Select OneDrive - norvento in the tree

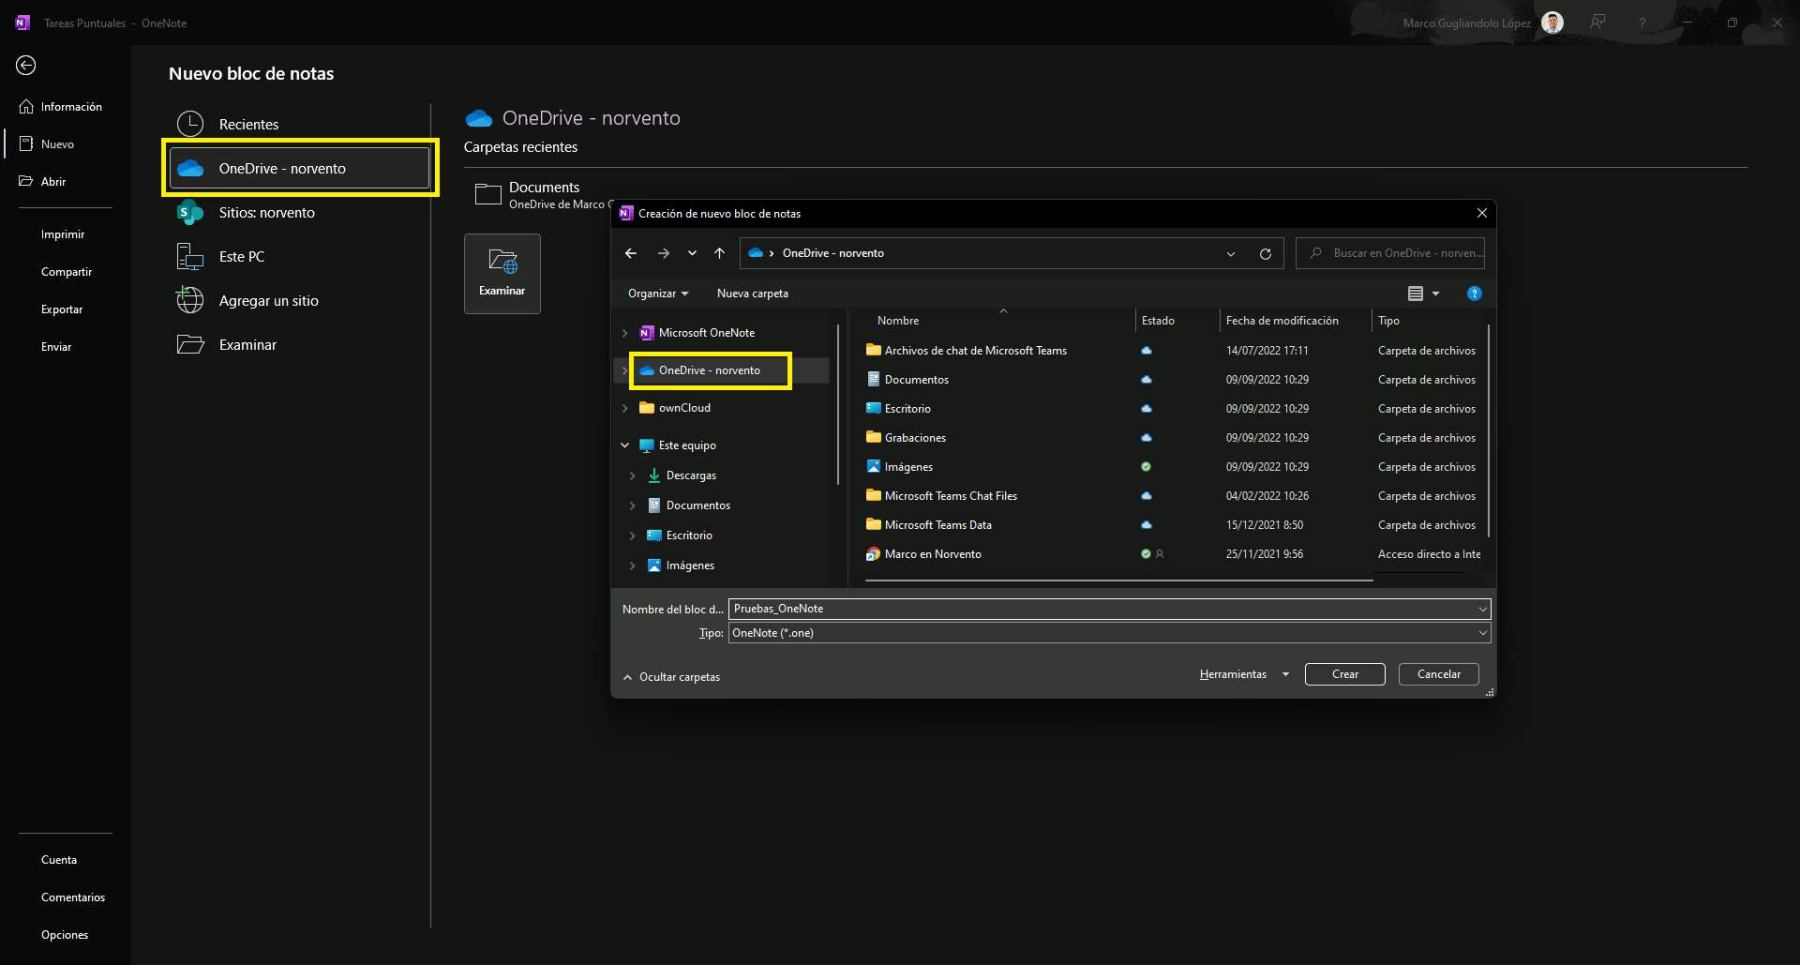pyautogui.click(x=709, y=370)
